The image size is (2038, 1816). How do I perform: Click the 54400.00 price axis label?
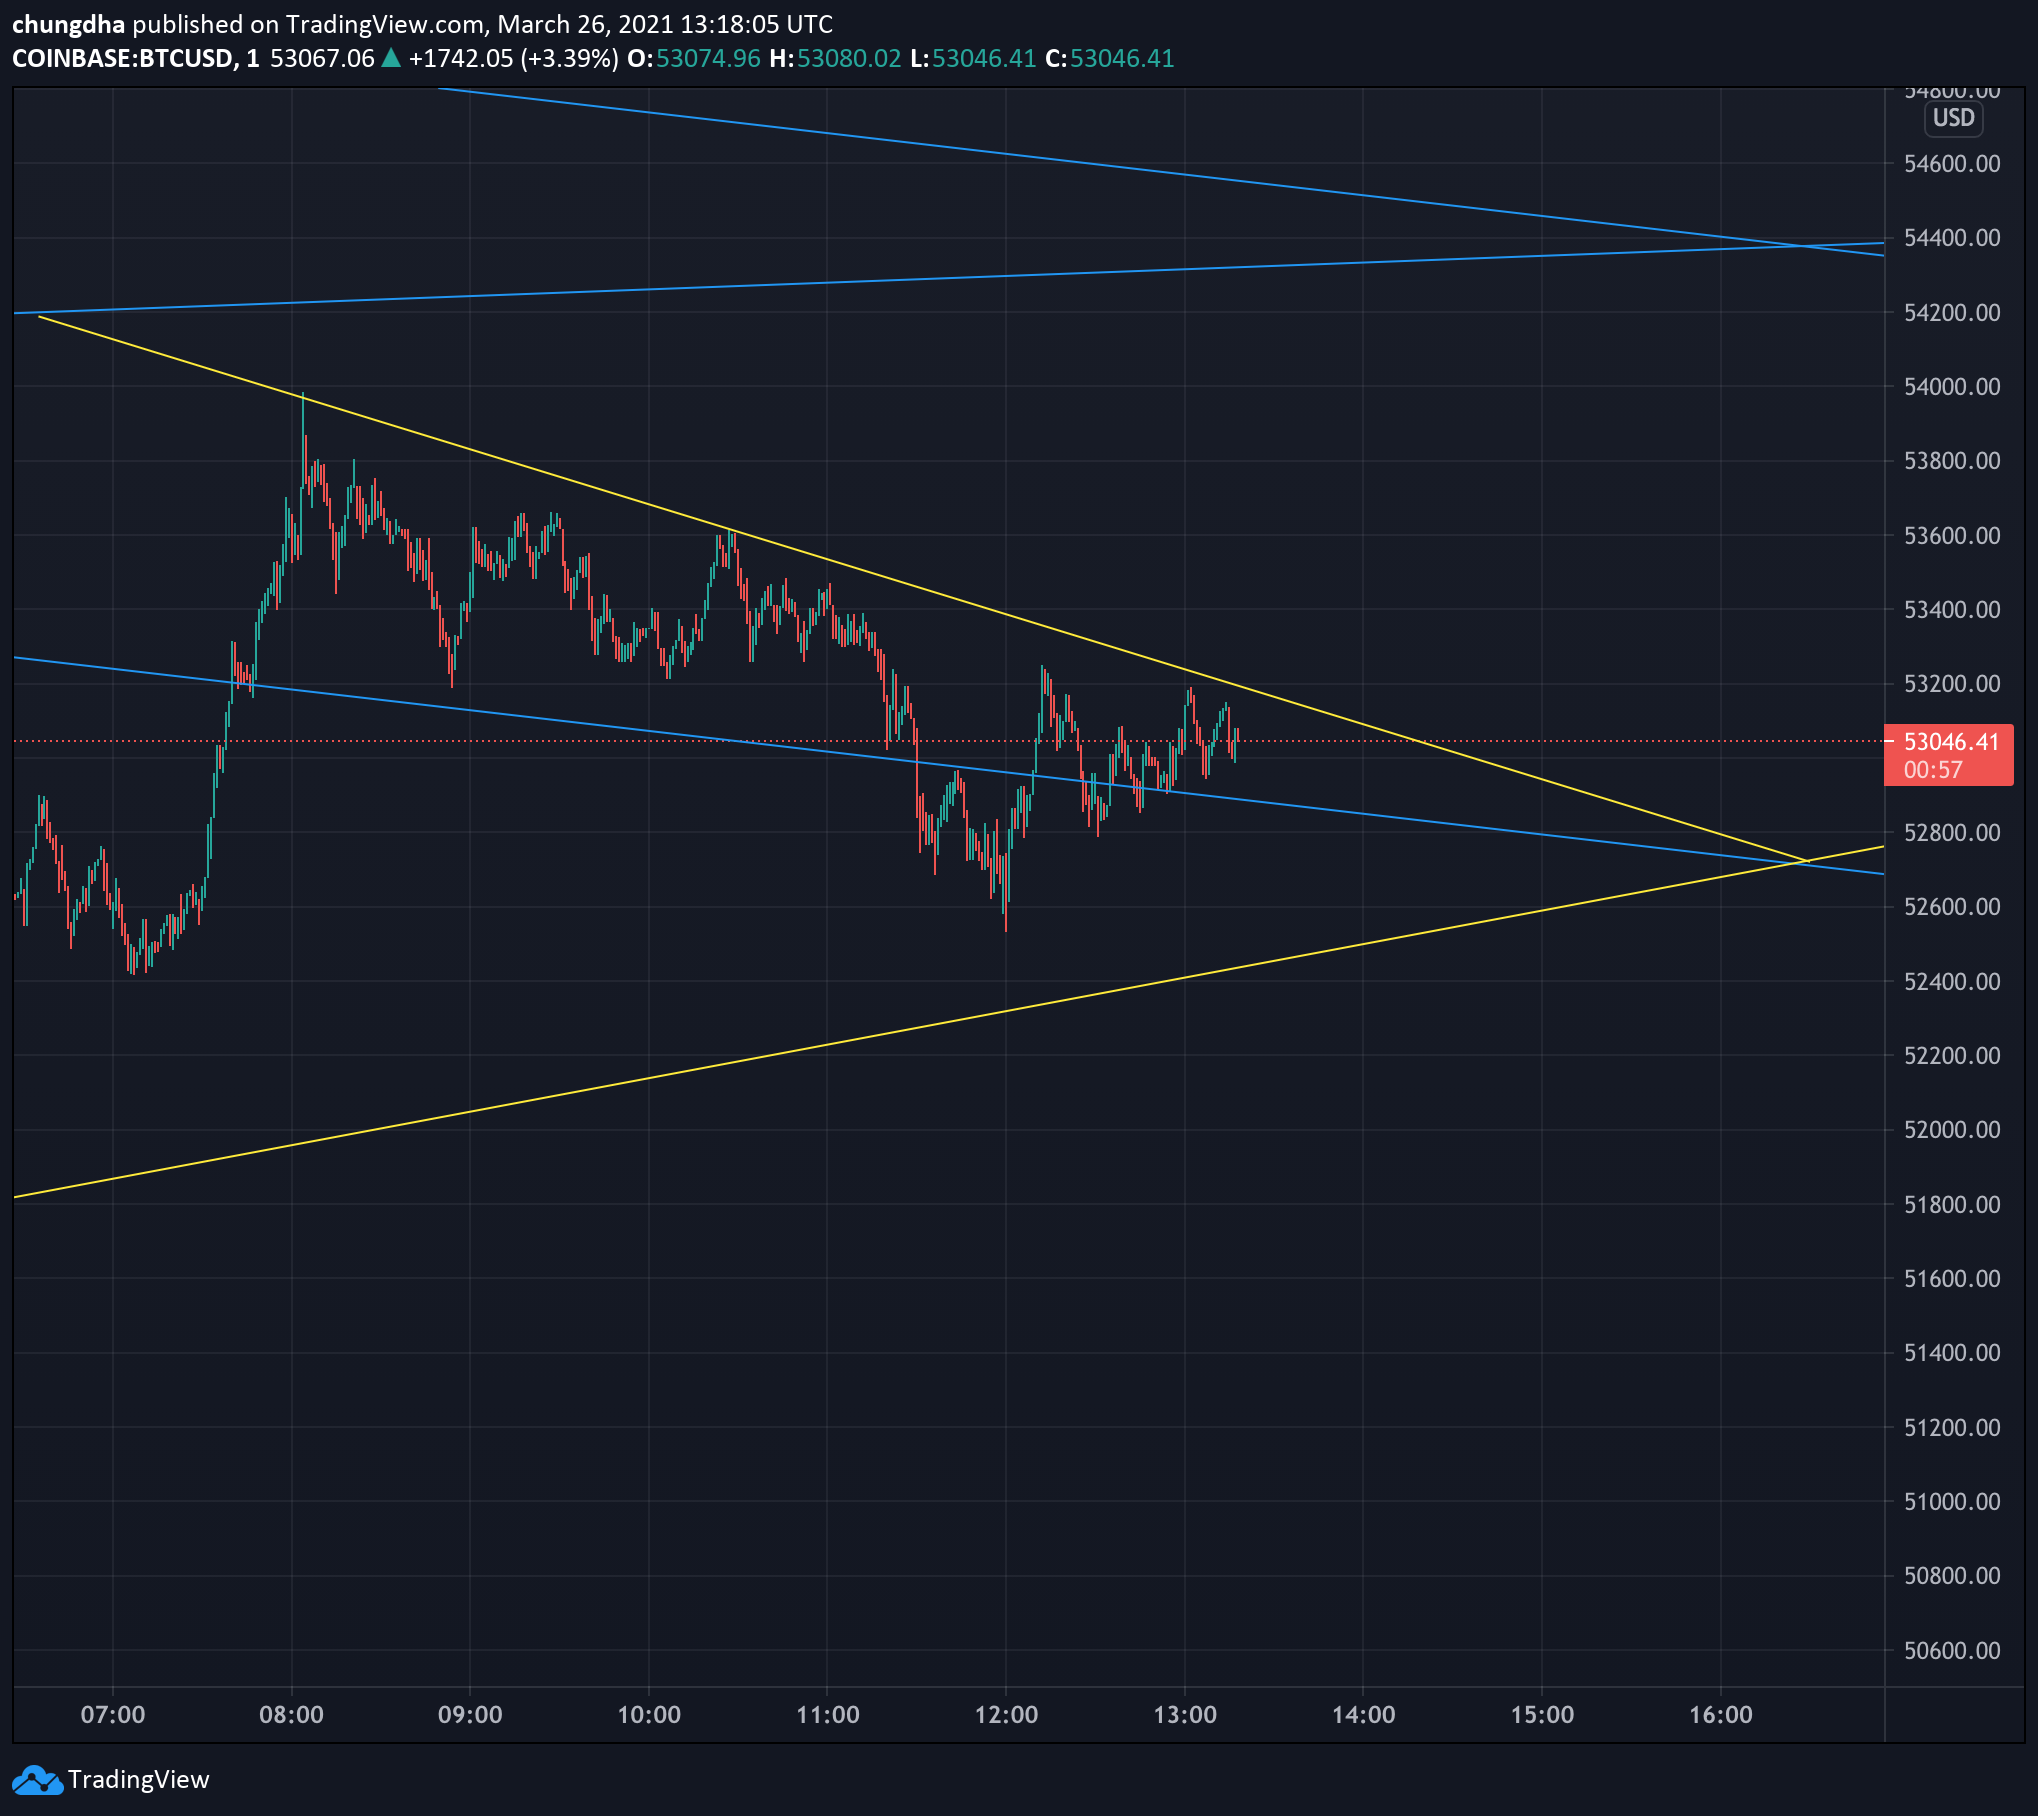tap(1952, 238)
